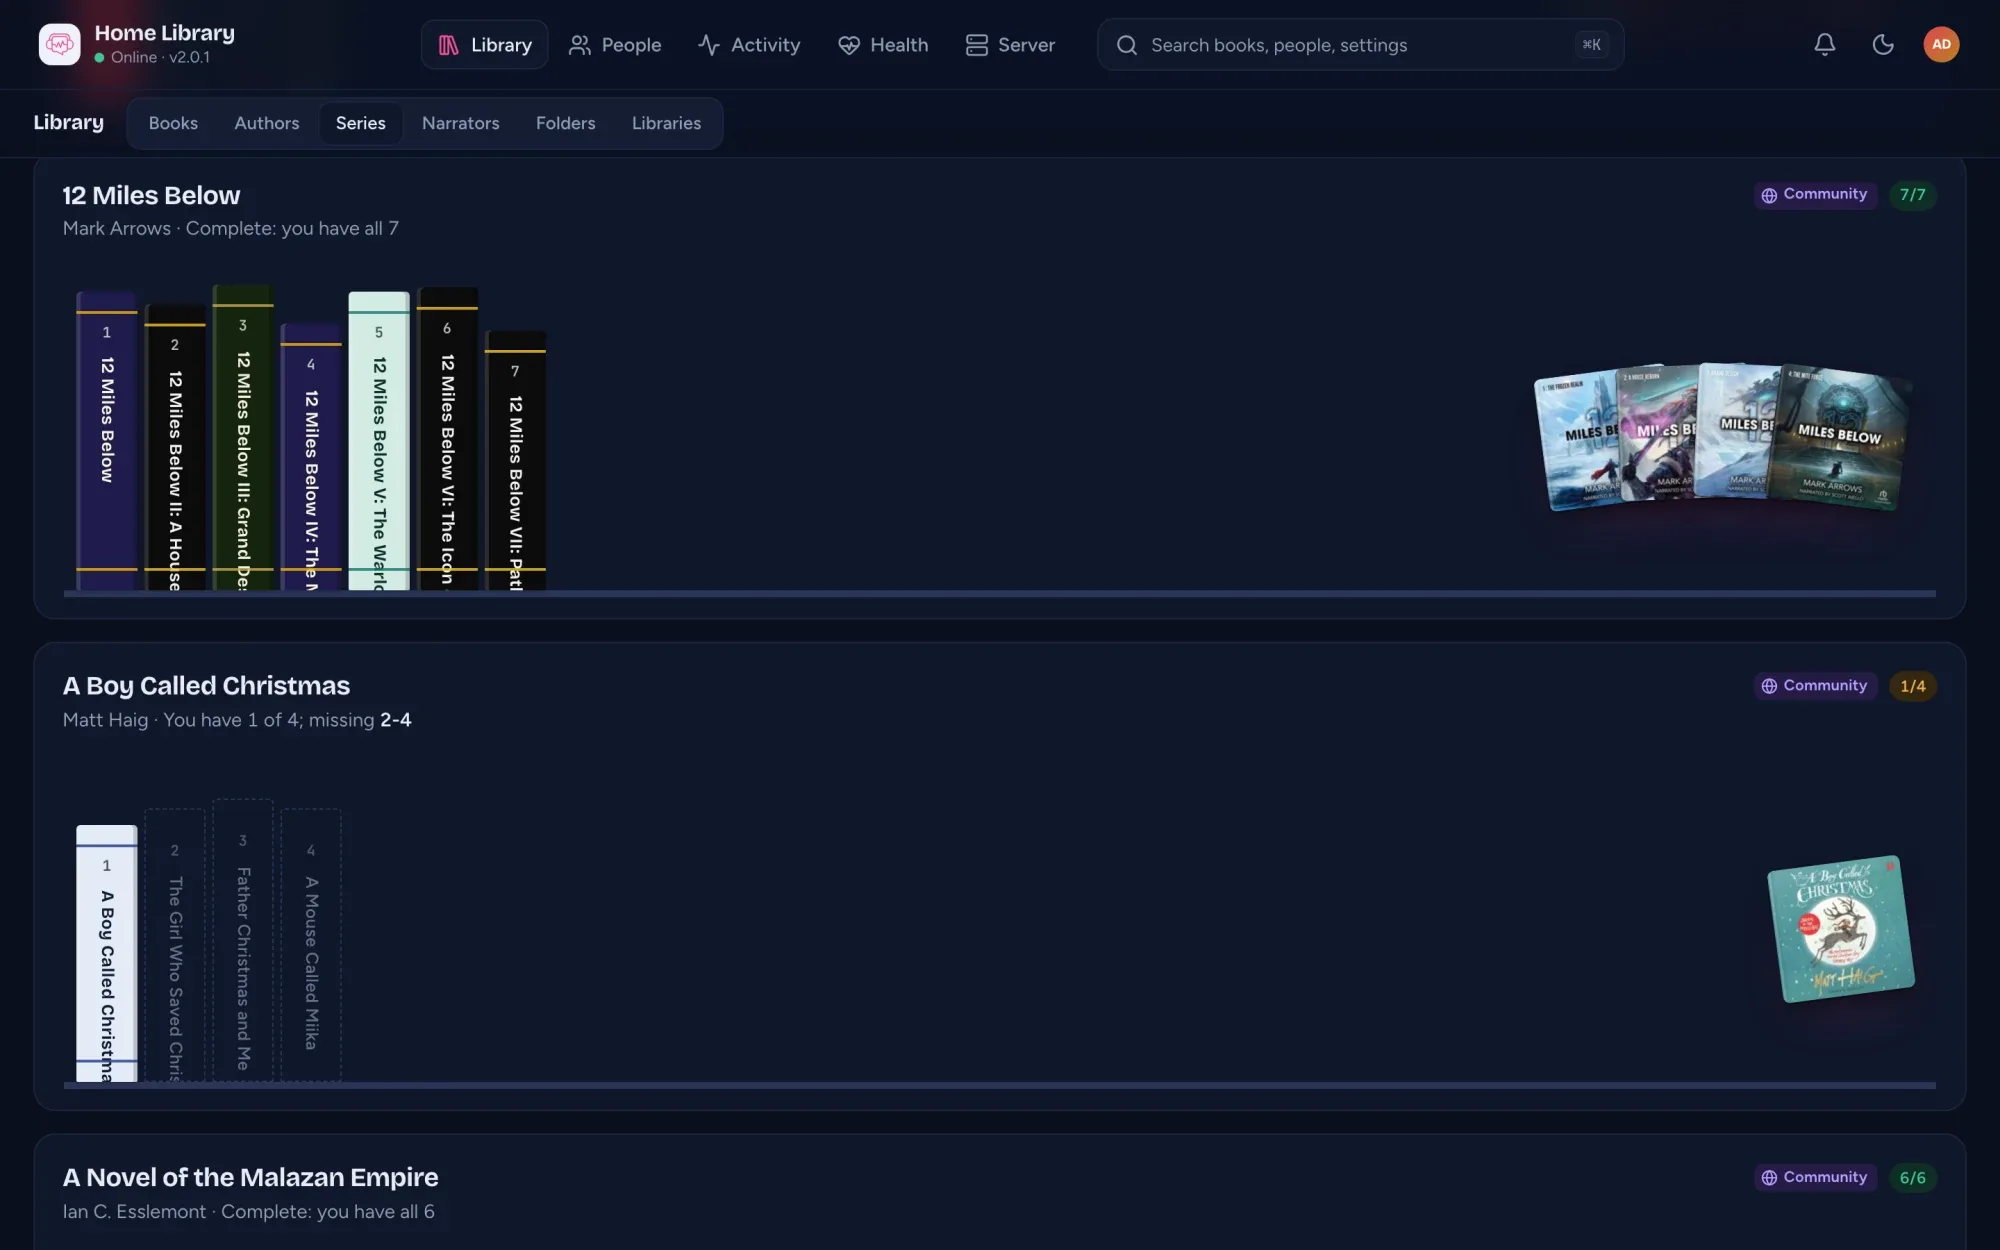
Task: Open A Novel of the Malazan Empire series
Action: pos(250,1178)
